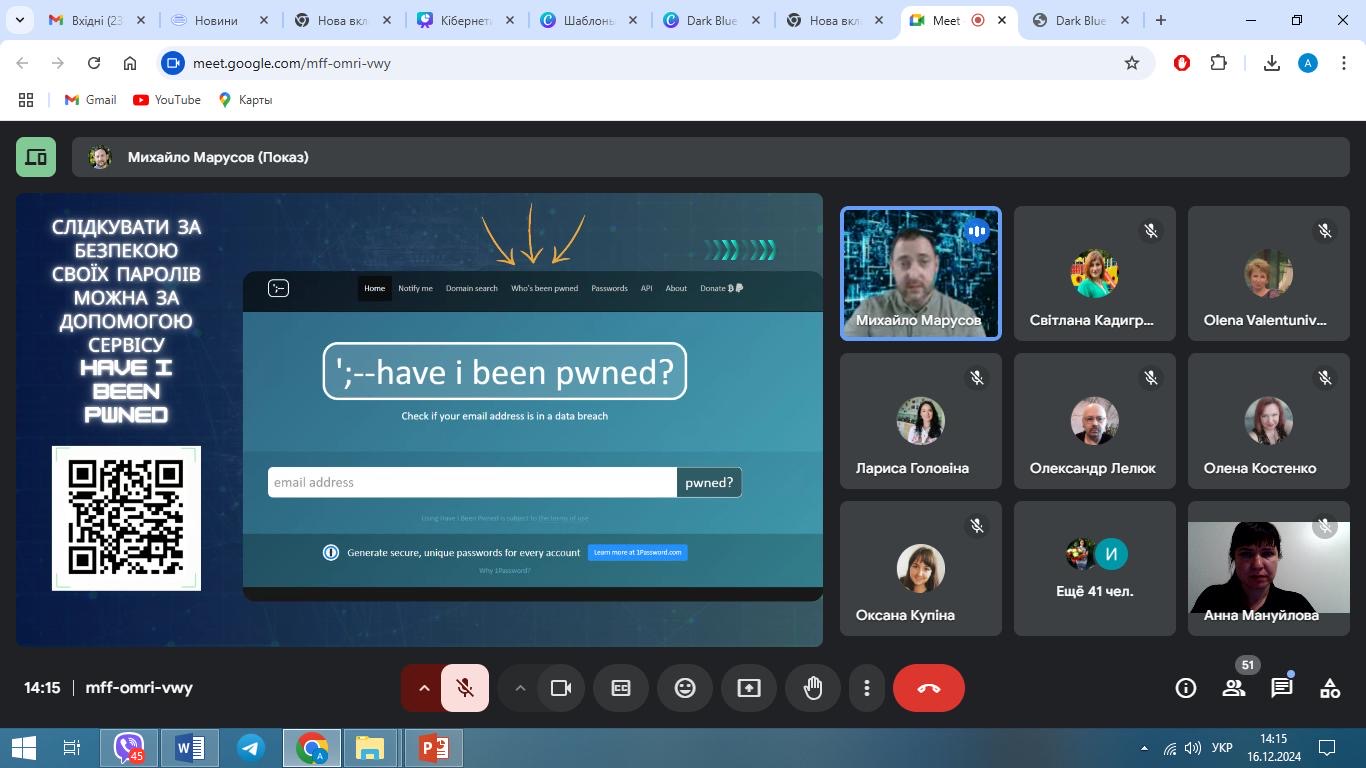Select Анна Мануйлова video tile
The height and width of the screenshot is (768, 1366).
click(1269, 568)
